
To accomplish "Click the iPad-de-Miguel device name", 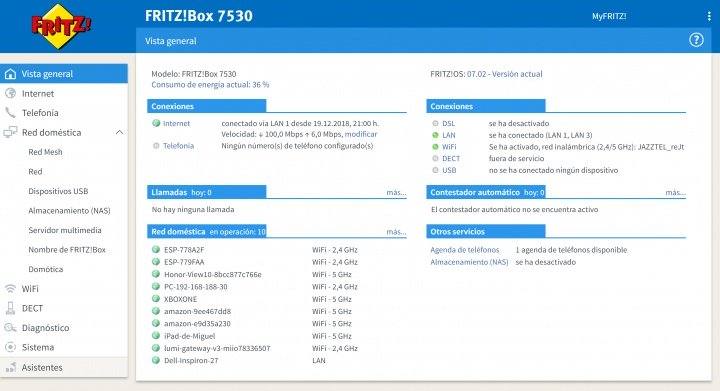I will [190, 336].
